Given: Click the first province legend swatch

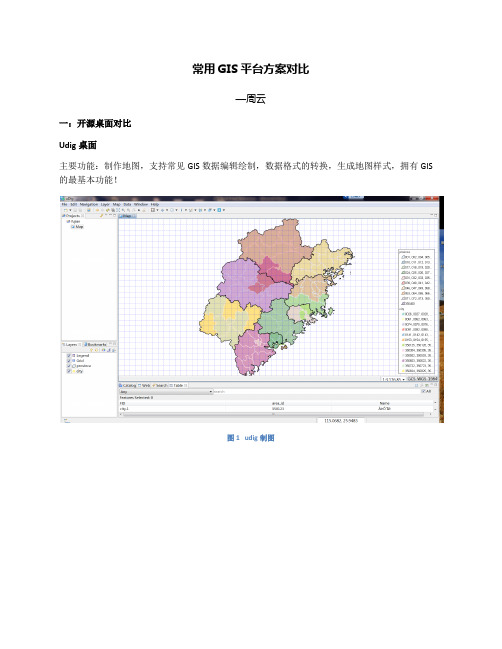Looking at the screenshot, I should click(402, 257).
